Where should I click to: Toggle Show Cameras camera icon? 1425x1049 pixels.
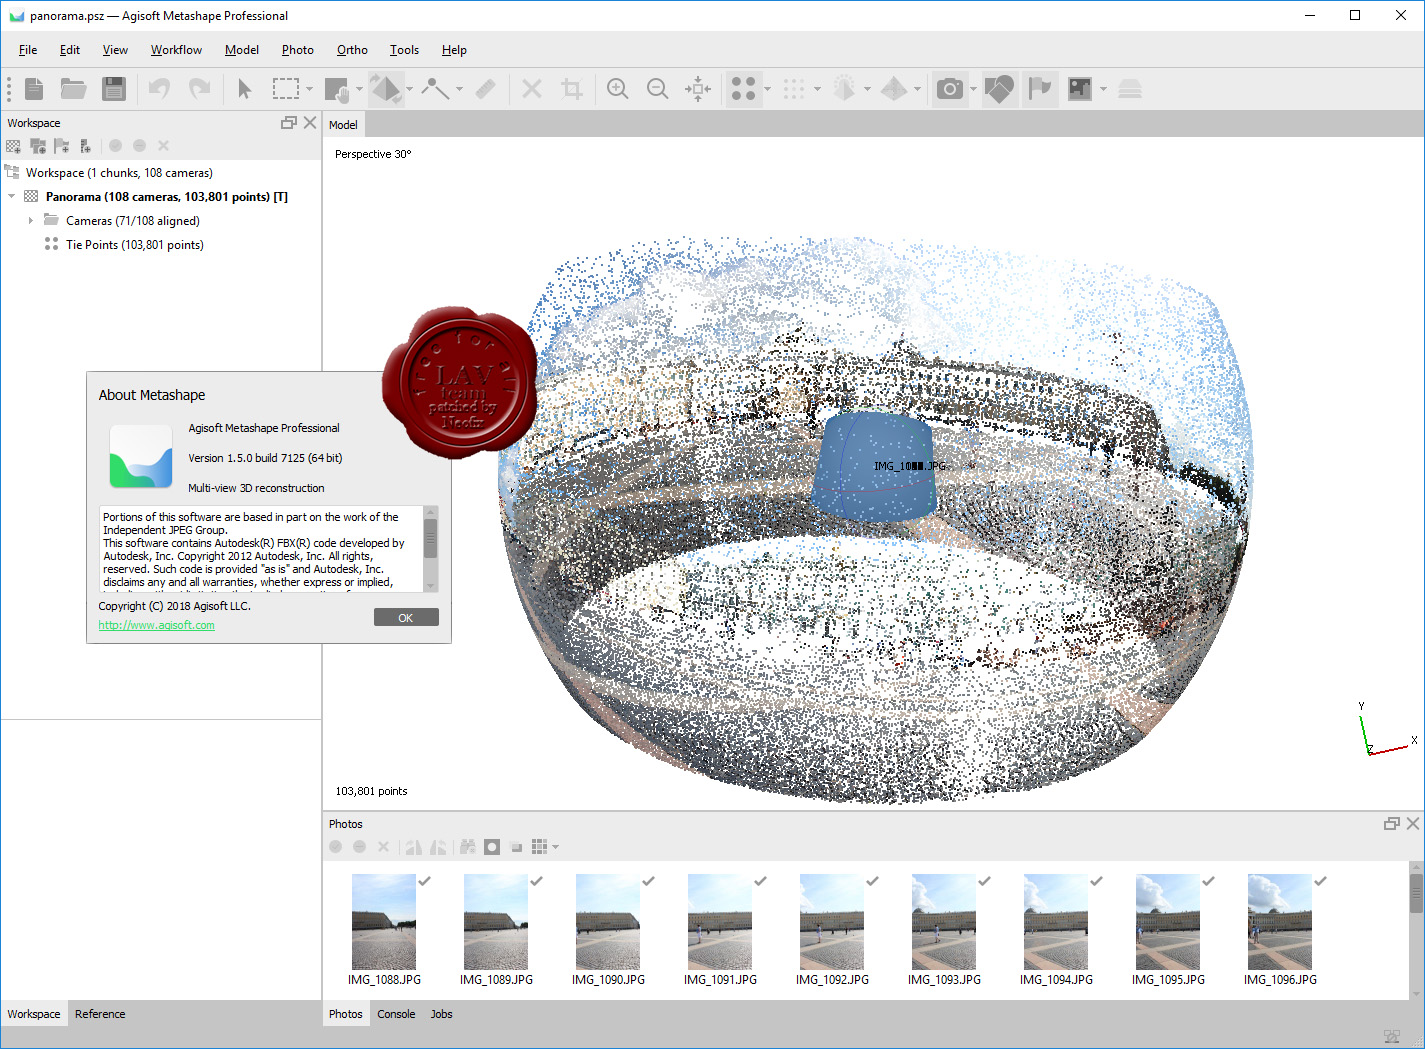(950, 89)
